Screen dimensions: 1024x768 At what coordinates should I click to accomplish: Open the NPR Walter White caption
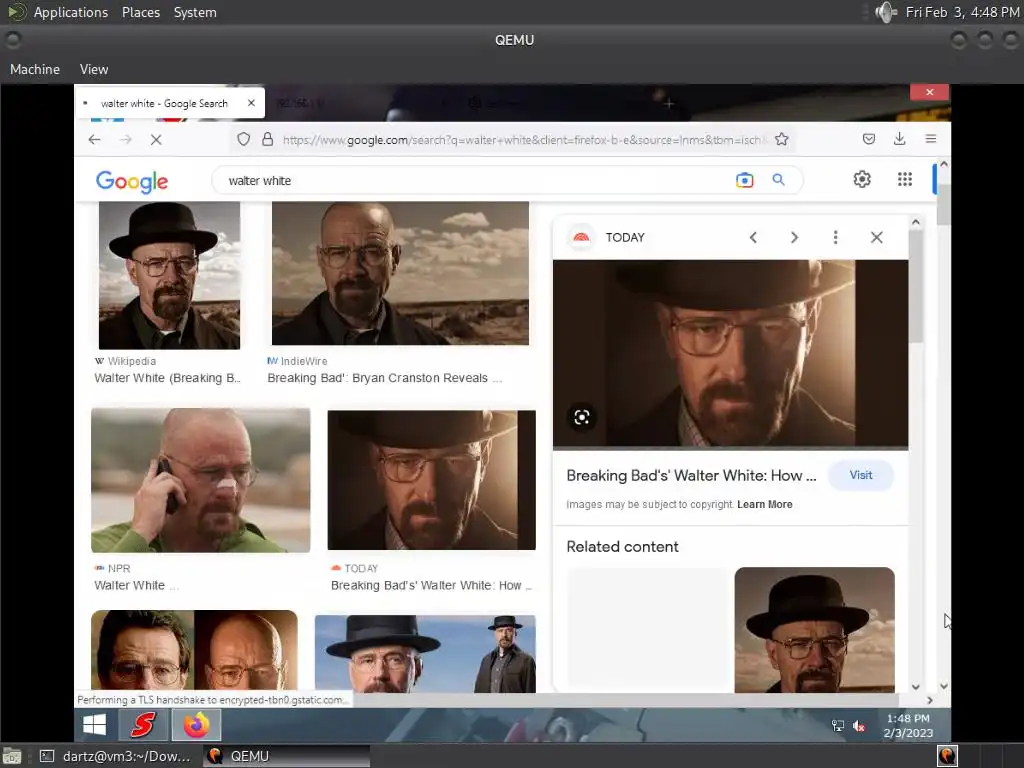click(136, 585)
